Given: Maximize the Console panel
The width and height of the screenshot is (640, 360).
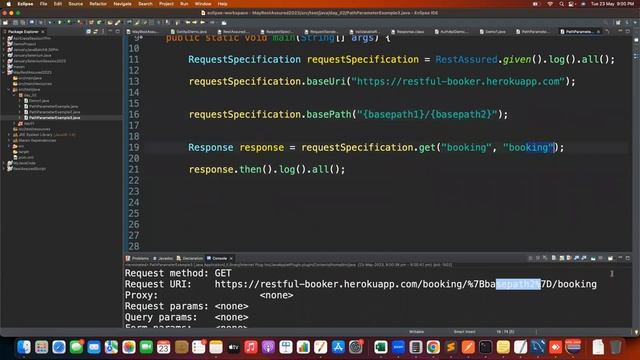Looking at the screenshot, I should [628, 258].
